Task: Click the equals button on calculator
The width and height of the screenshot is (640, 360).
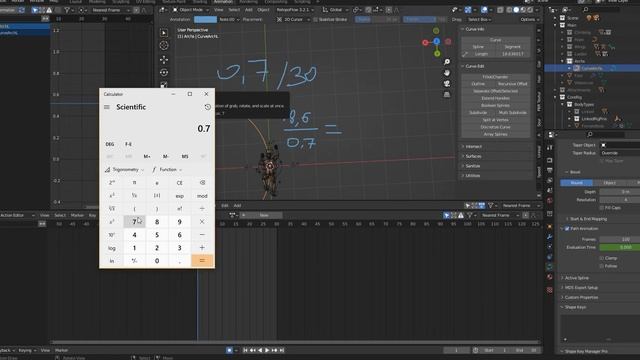Action: (x=202, y=261)
